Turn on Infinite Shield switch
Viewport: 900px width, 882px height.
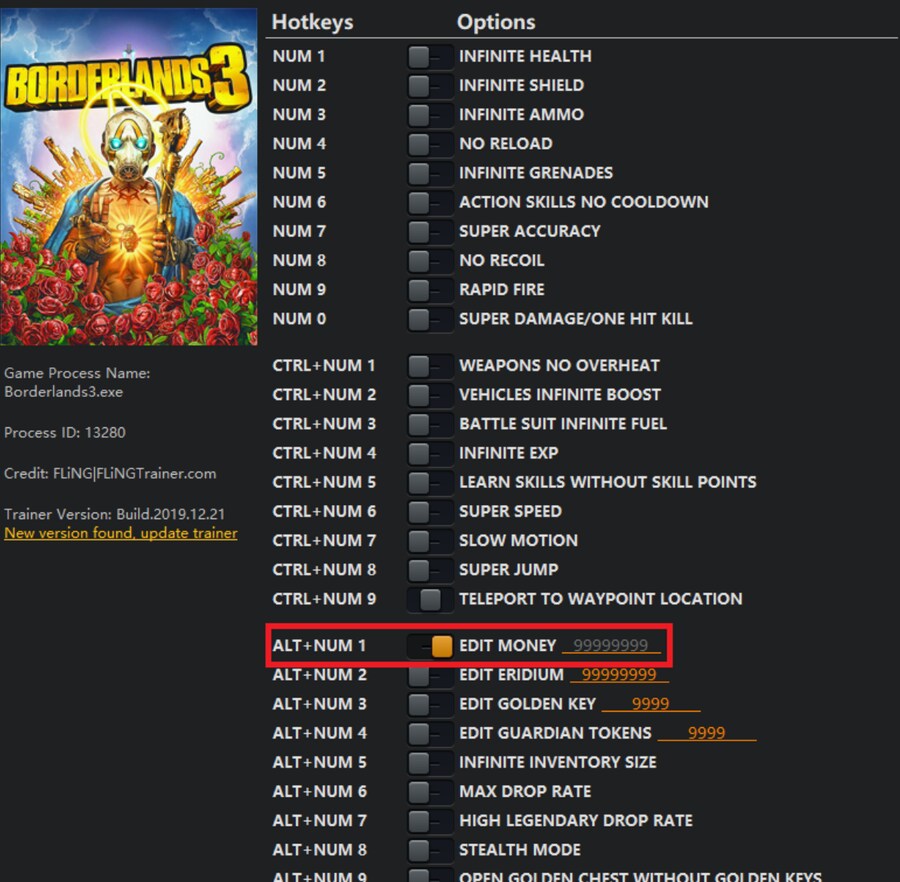[429, 85]
